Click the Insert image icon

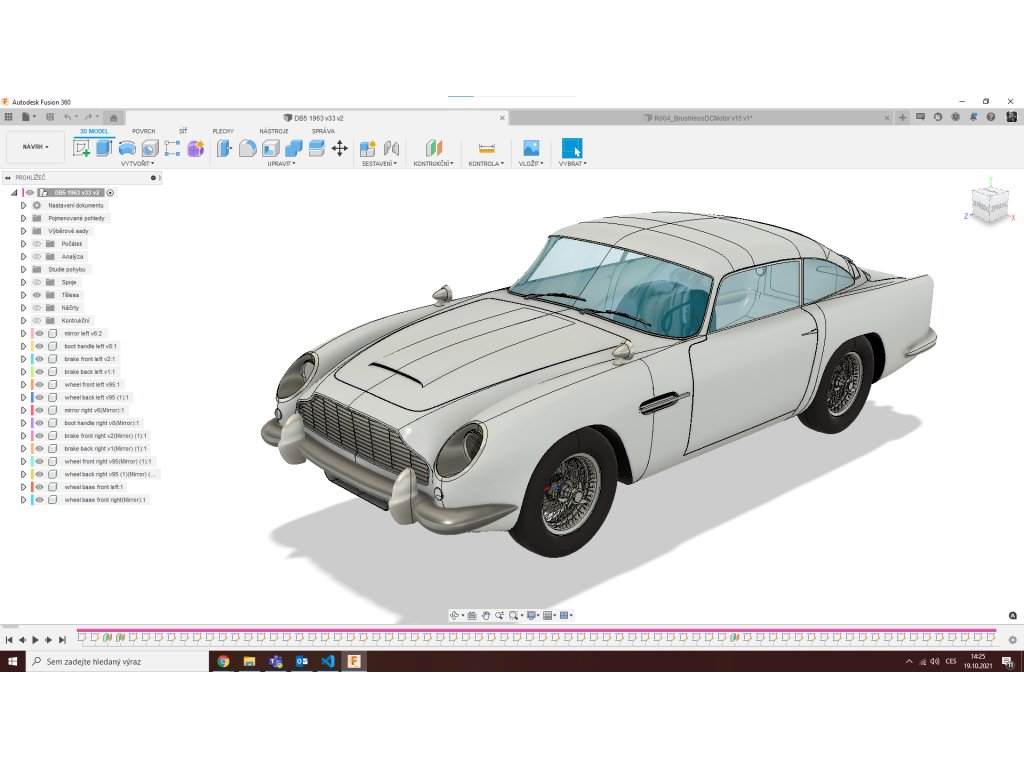(531, 148)
